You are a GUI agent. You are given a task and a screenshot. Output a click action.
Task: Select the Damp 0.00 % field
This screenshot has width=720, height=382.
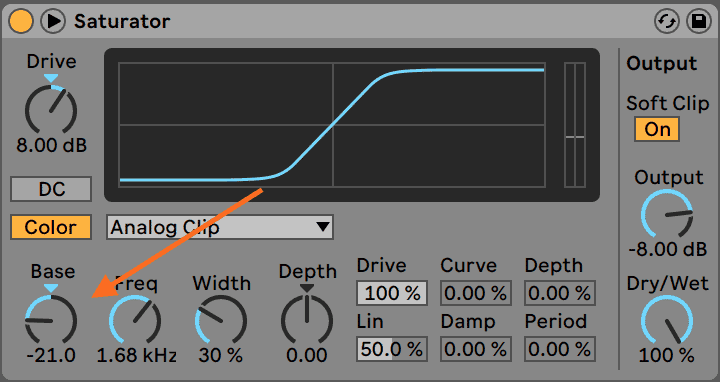[x=476, y=349]
